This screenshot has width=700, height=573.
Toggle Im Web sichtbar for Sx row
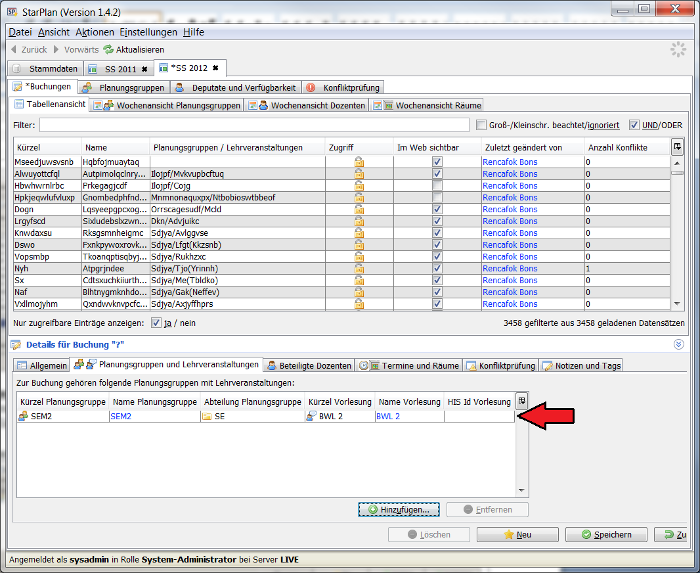point(438,280)
